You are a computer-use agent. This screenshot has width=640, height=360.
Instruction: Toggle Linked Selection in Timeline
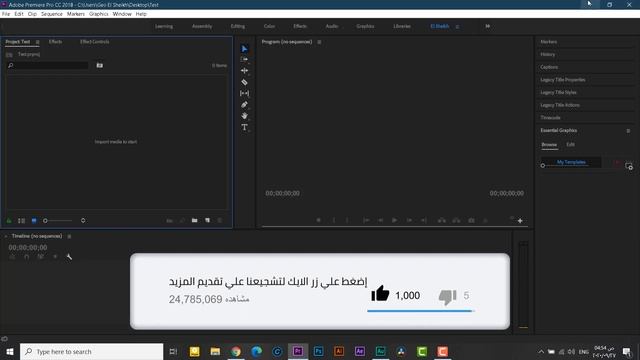coord(40,257)
